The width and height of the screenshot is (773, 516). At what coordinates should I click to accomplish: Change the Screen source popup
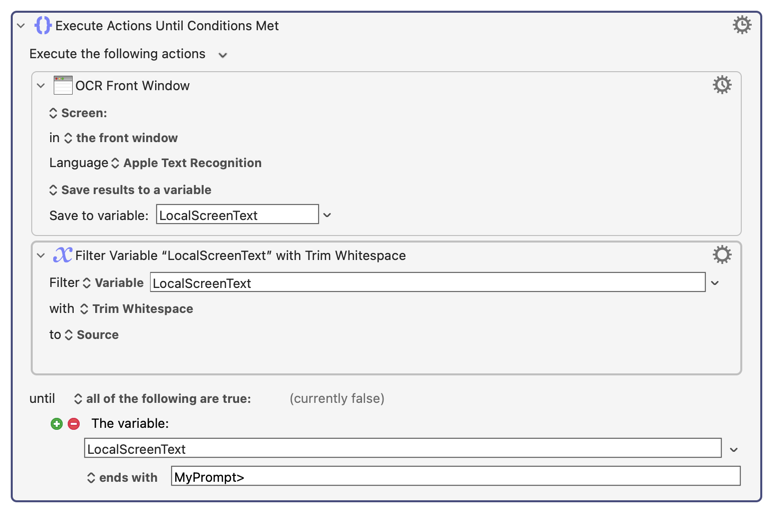78,113
